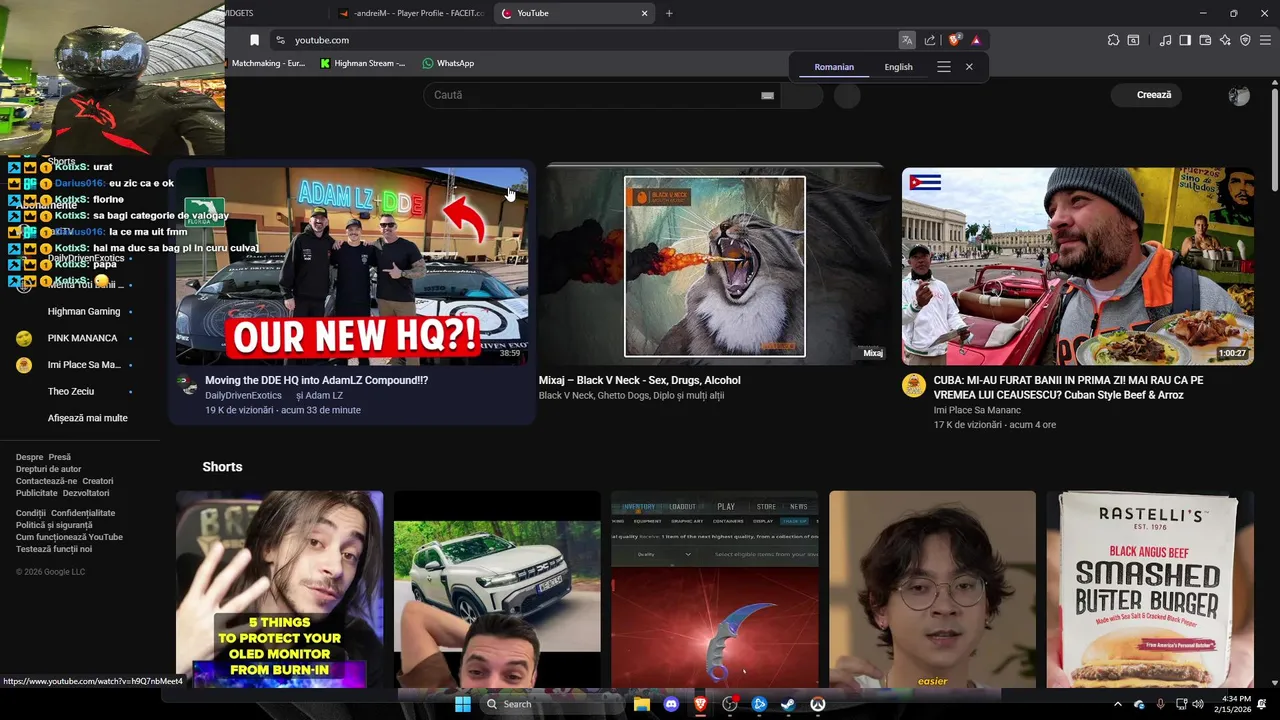
Task: Open the Confidențialitate footer link
Action: [83, 513]
